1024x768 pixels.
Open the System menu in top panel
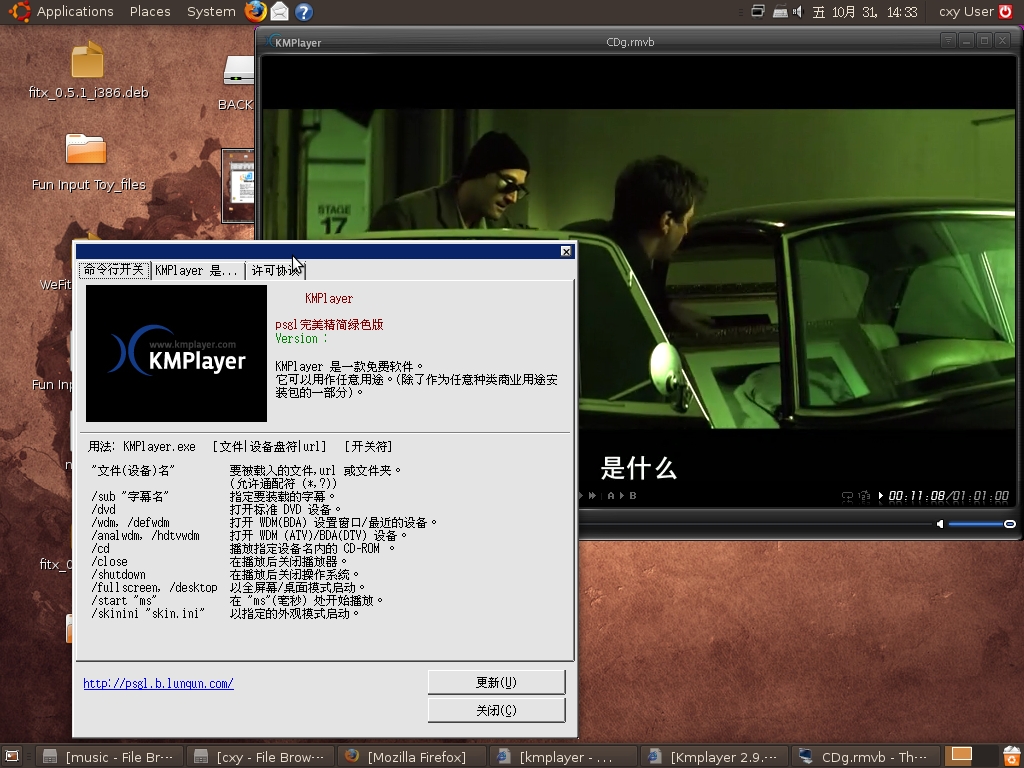[x=211, y=12]
